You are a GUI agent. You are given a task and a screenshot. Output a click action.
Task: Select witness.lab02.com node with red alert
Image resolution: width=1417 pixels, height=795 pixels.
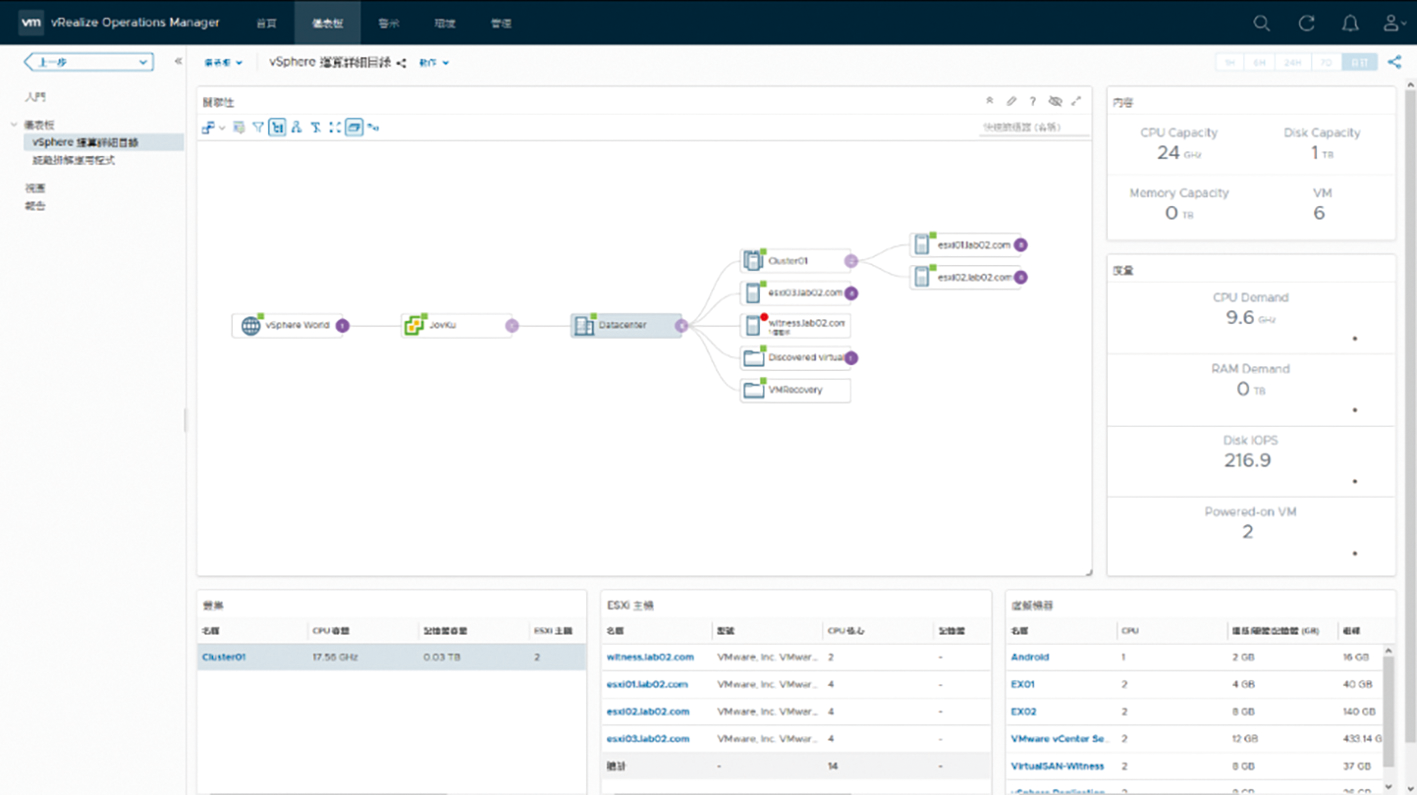pyautogui.click(x=795, y=325)
